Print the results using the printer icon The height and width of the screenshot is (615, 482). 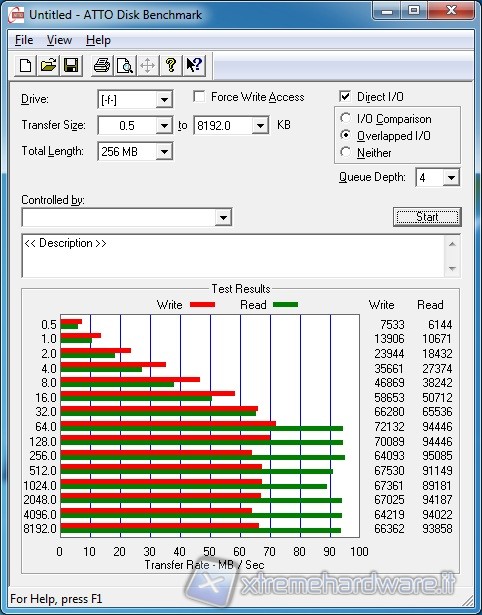[x=102, y=65]
